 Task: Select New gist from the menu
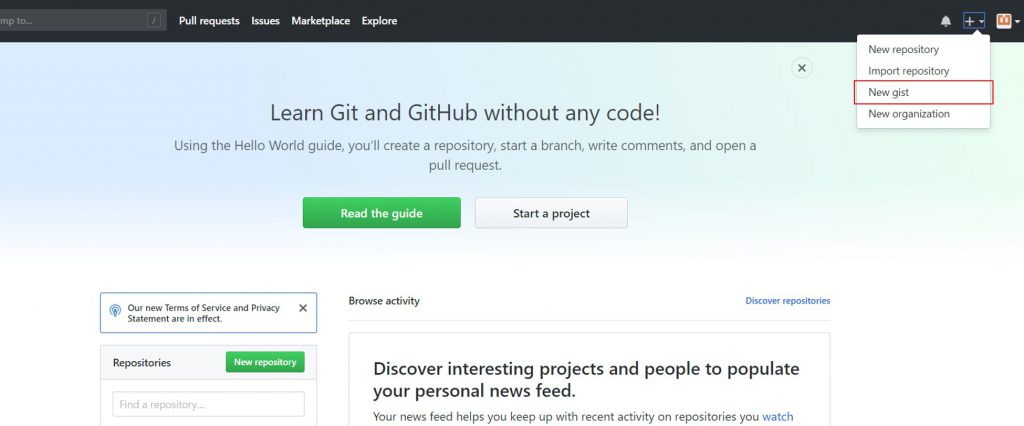click(x=888, y=92)
